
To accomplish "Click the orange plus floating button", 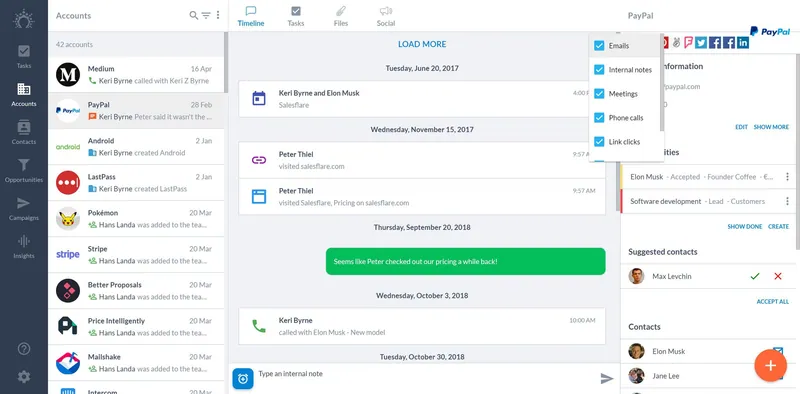I will point(770,365).
